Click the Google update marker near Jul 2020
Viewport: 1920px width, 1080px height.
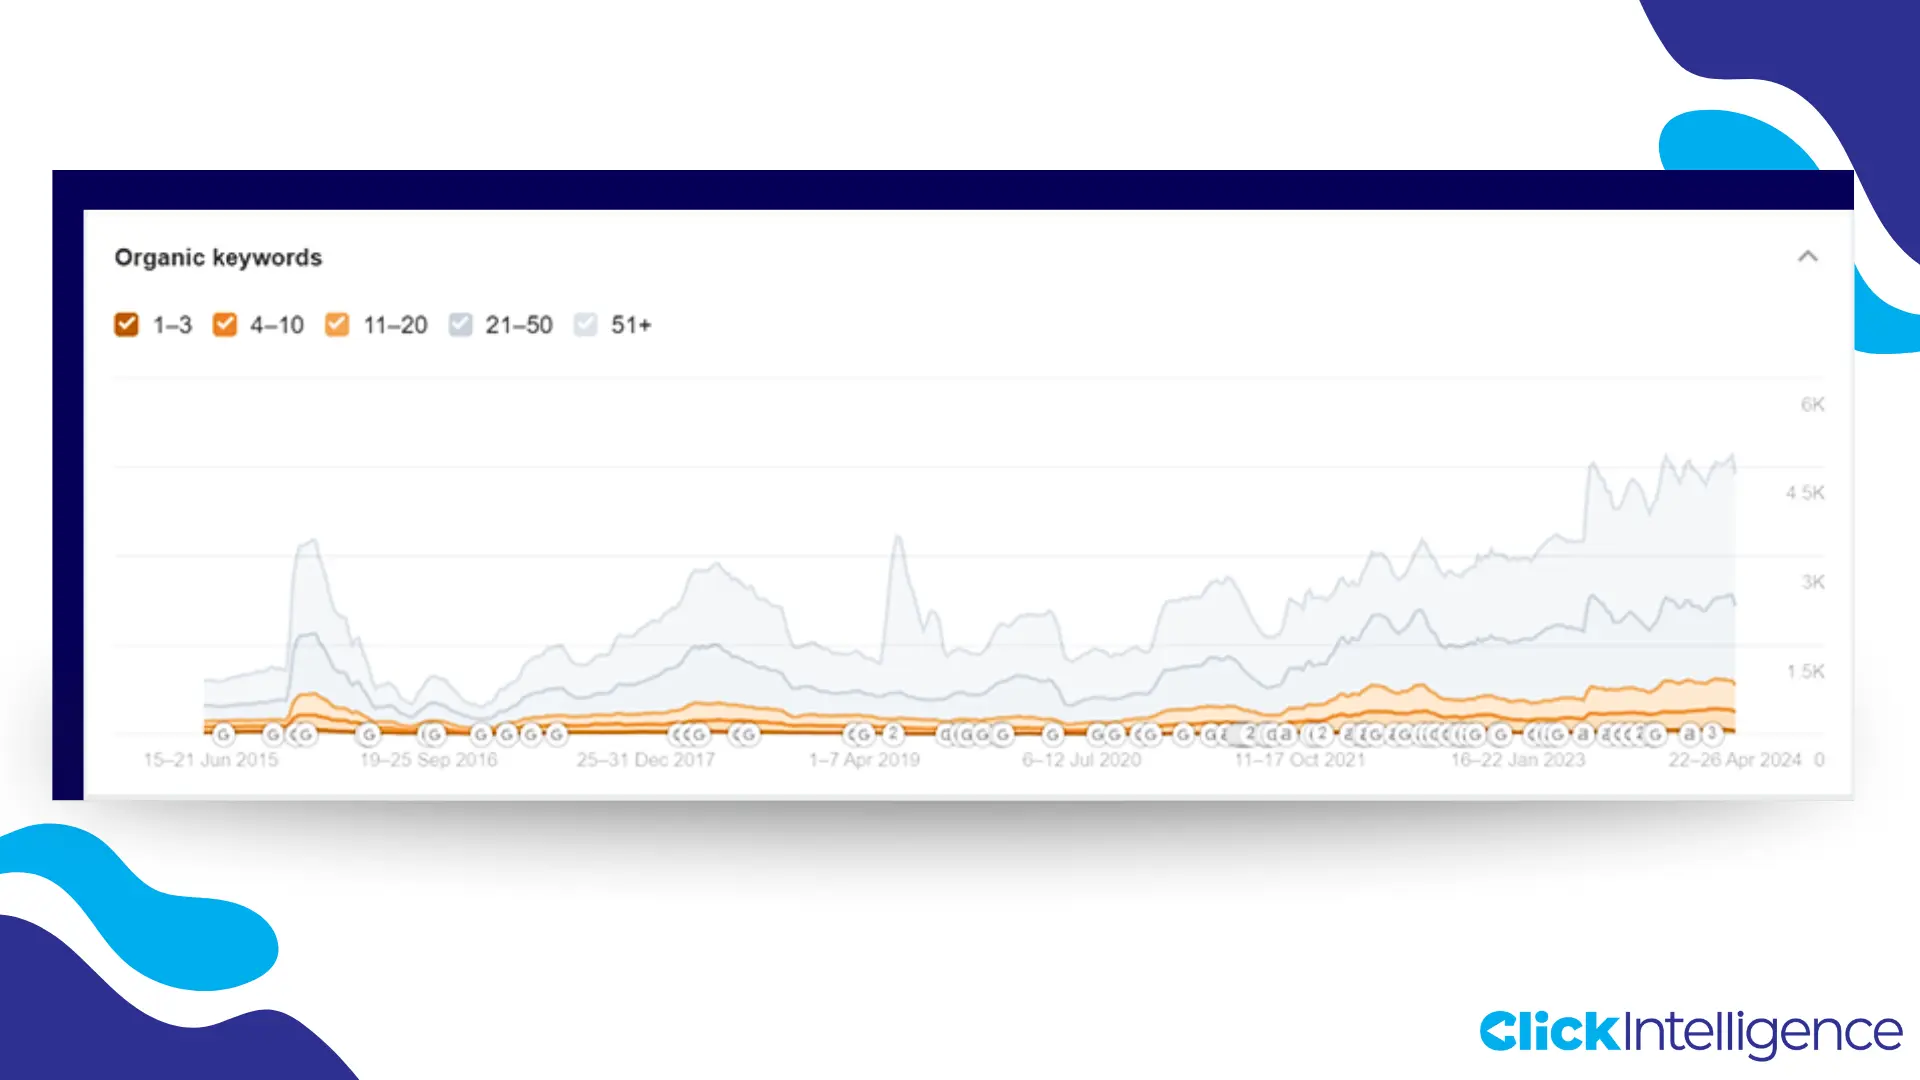[x=1053, y=732]
